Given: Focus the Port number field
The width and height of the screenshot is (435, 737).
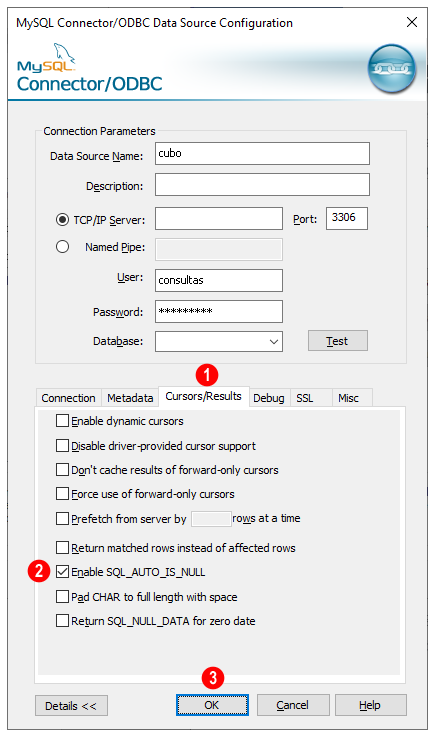Looking at the screenshot, I should pyautogui.click(x=347, y=218).
